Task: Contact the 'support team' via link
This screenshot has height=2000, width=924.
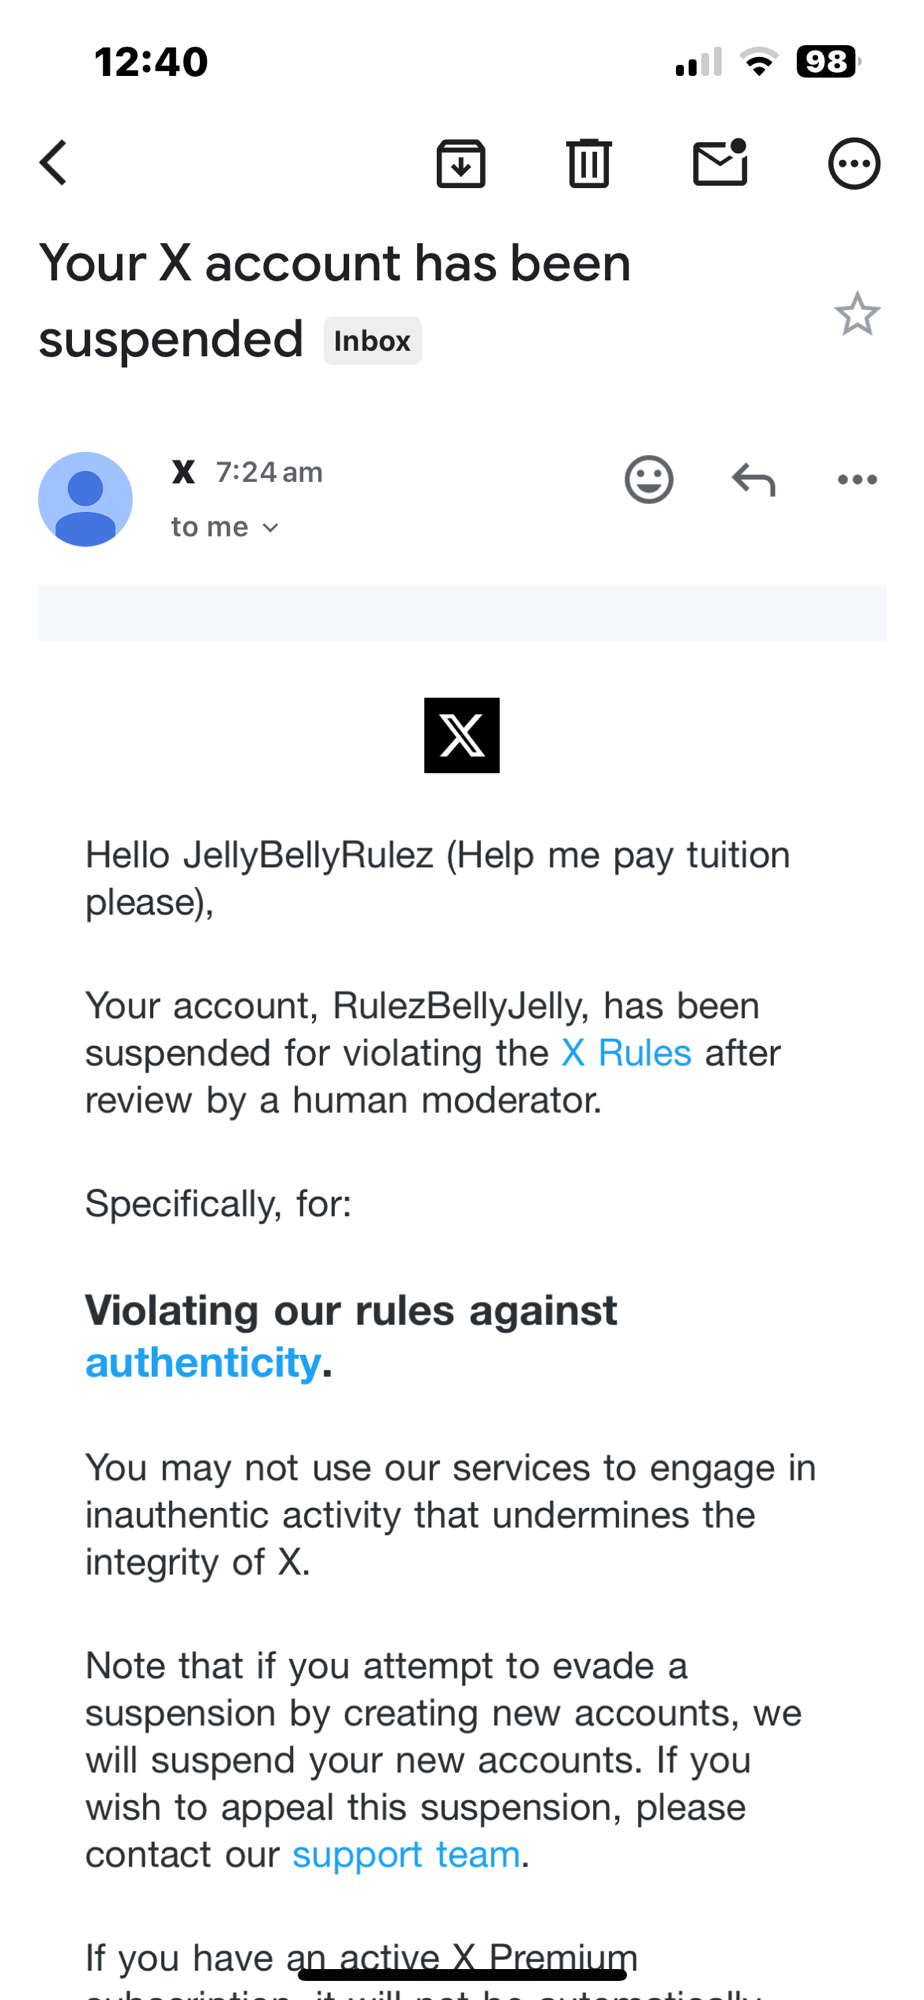Action: (406, 1854)
